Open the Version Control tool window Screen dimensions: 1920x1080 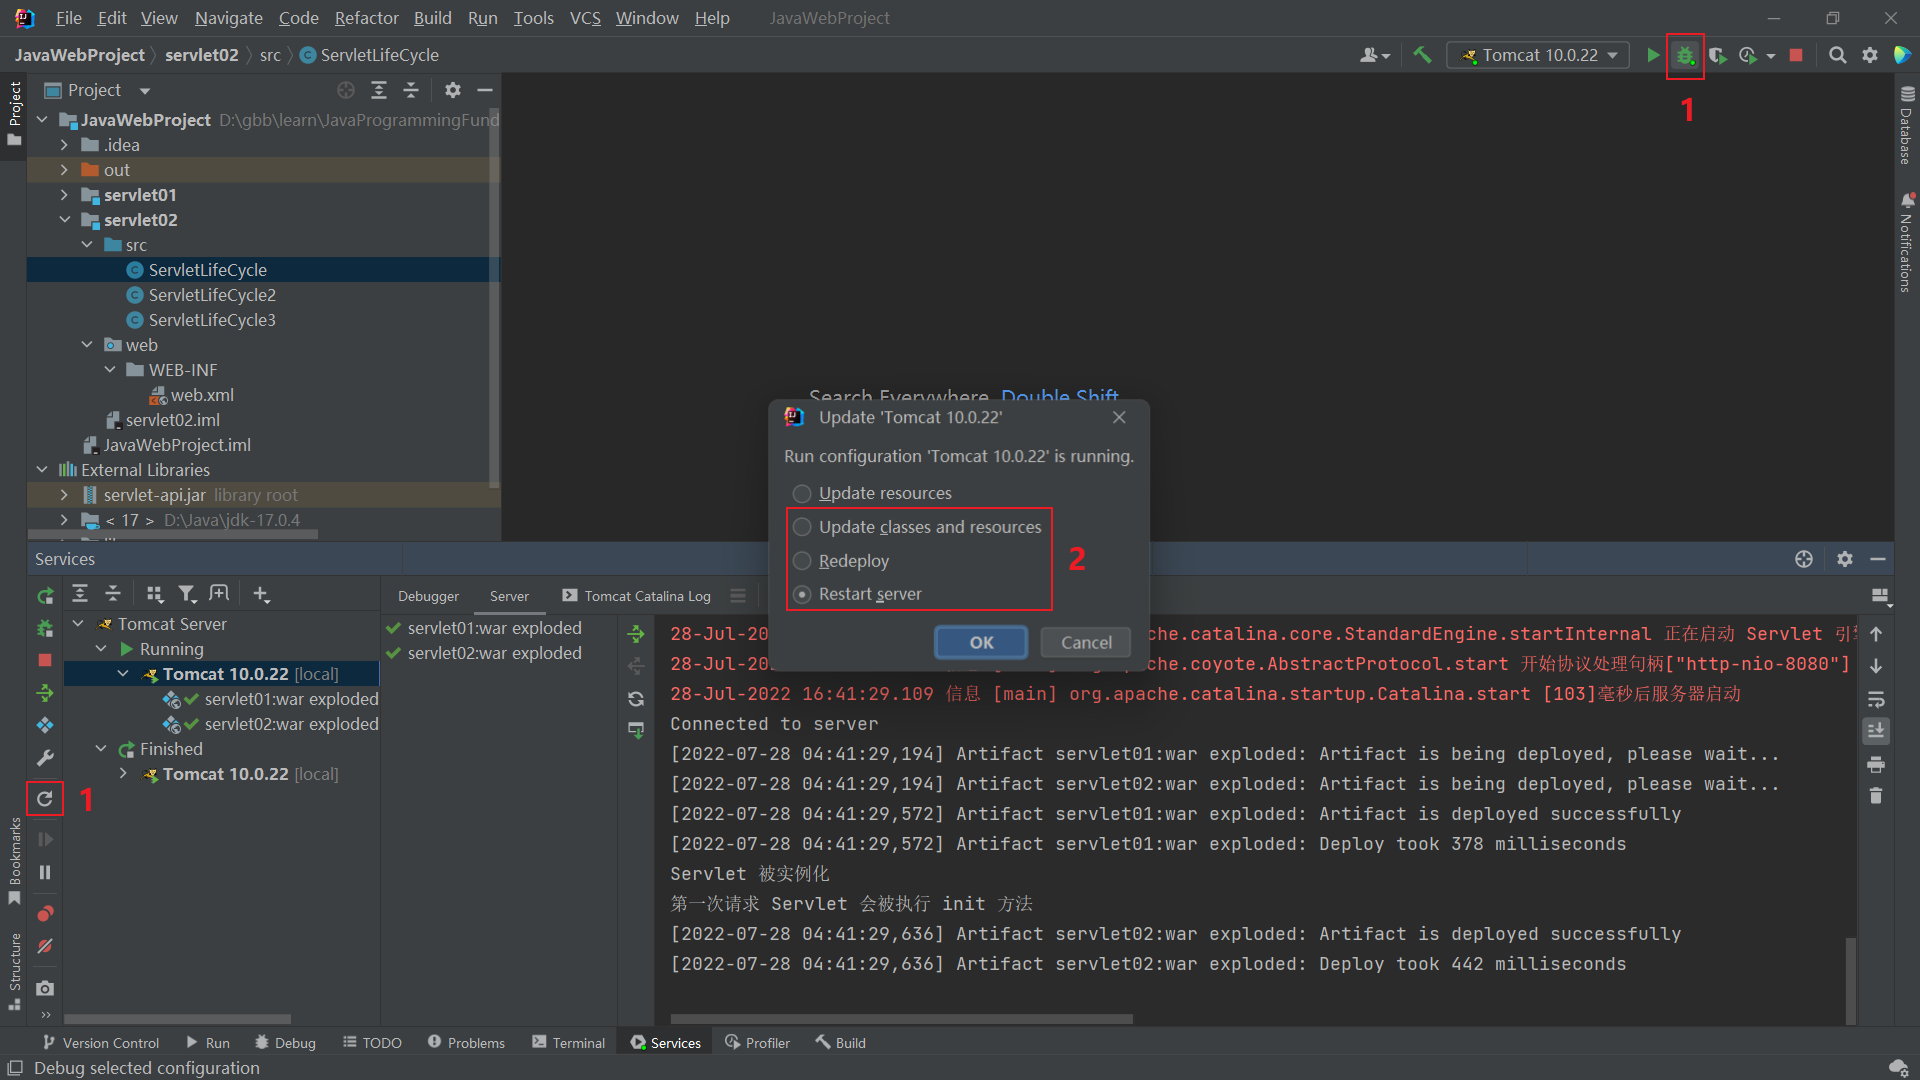click(x=100, y=1042)
